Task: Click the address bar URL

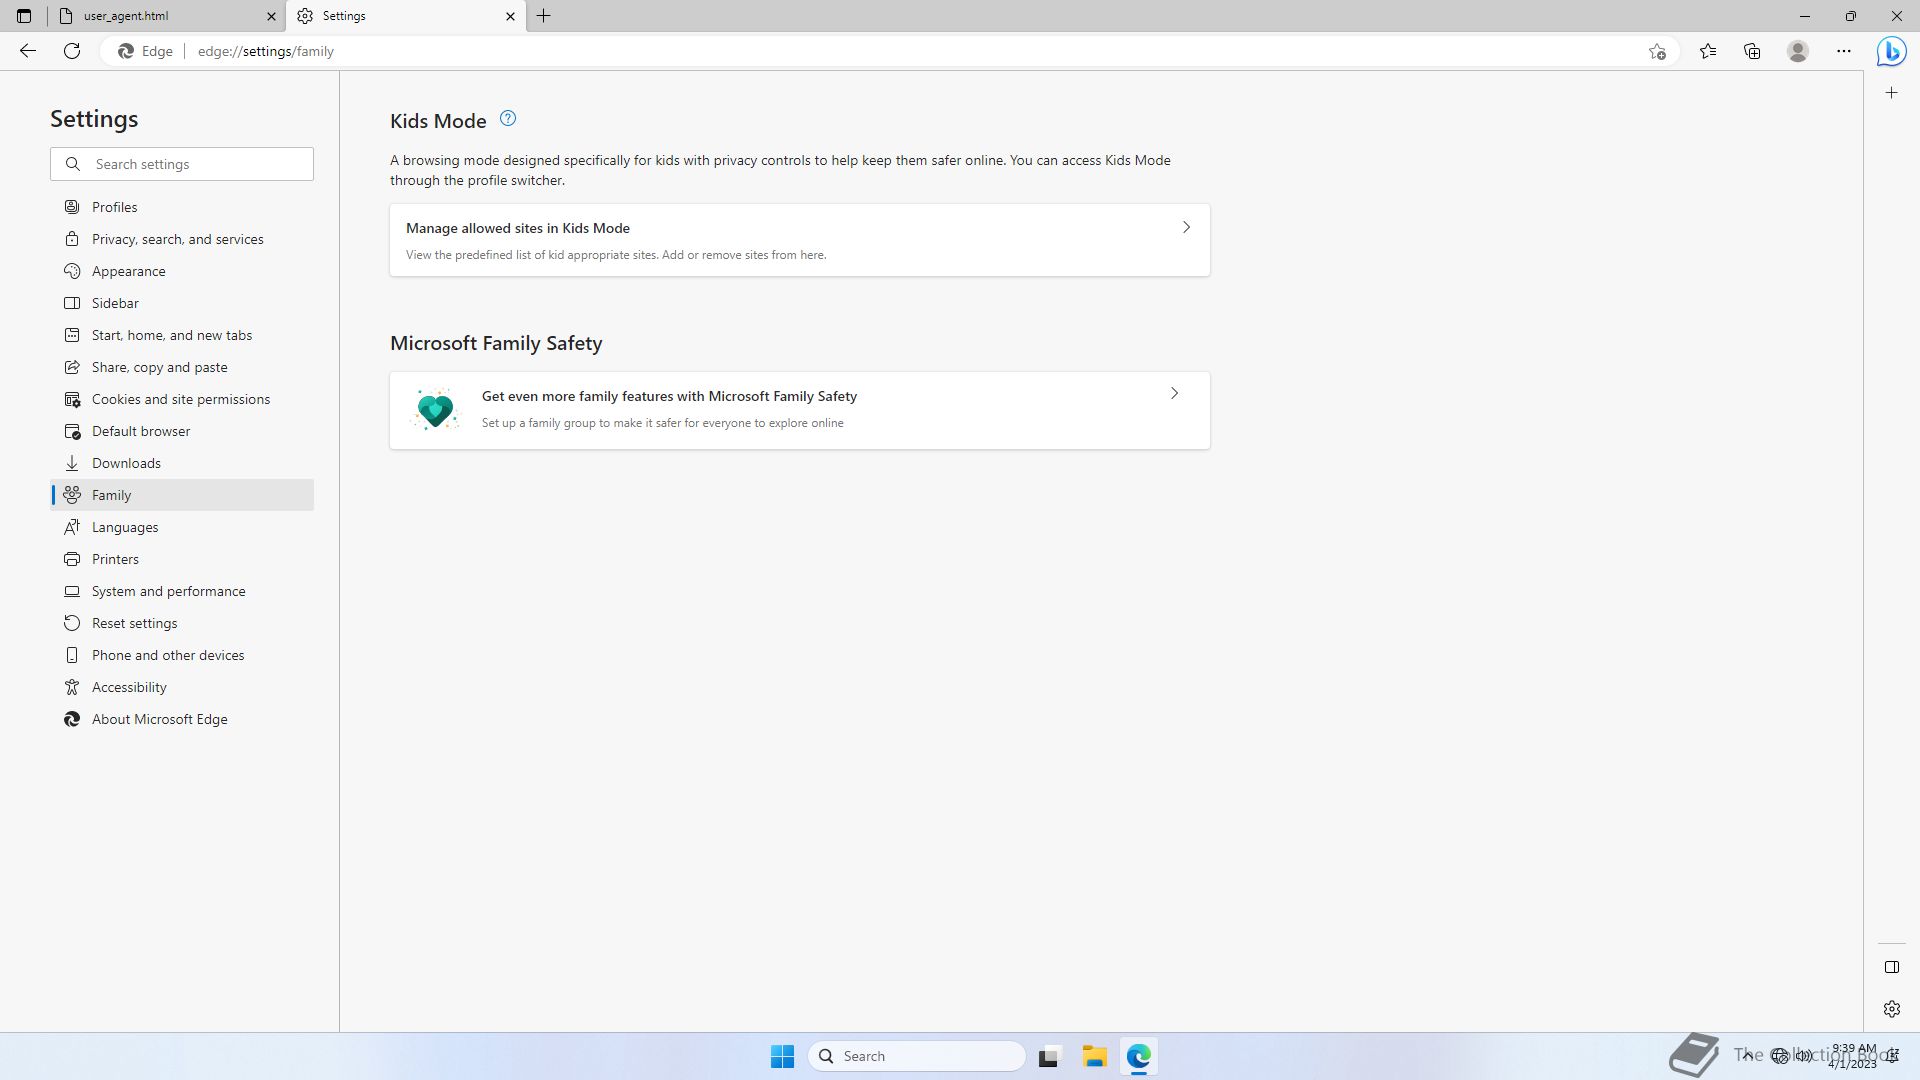Action: 266,51
